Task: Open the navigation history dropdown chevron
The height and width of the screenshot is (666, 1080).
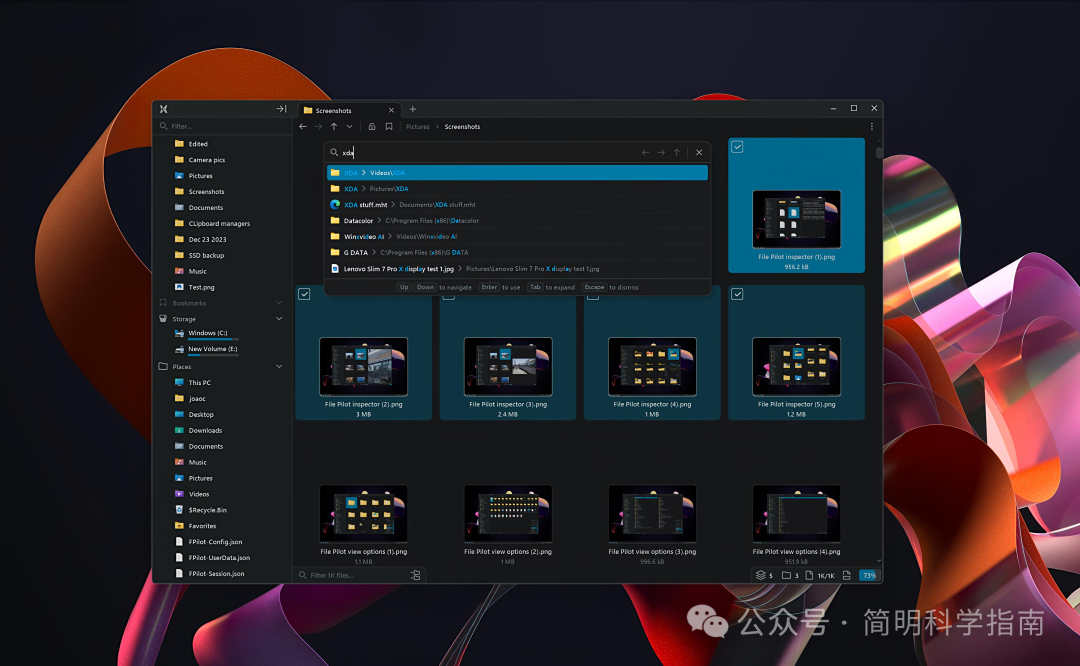Action: [349, 127]
